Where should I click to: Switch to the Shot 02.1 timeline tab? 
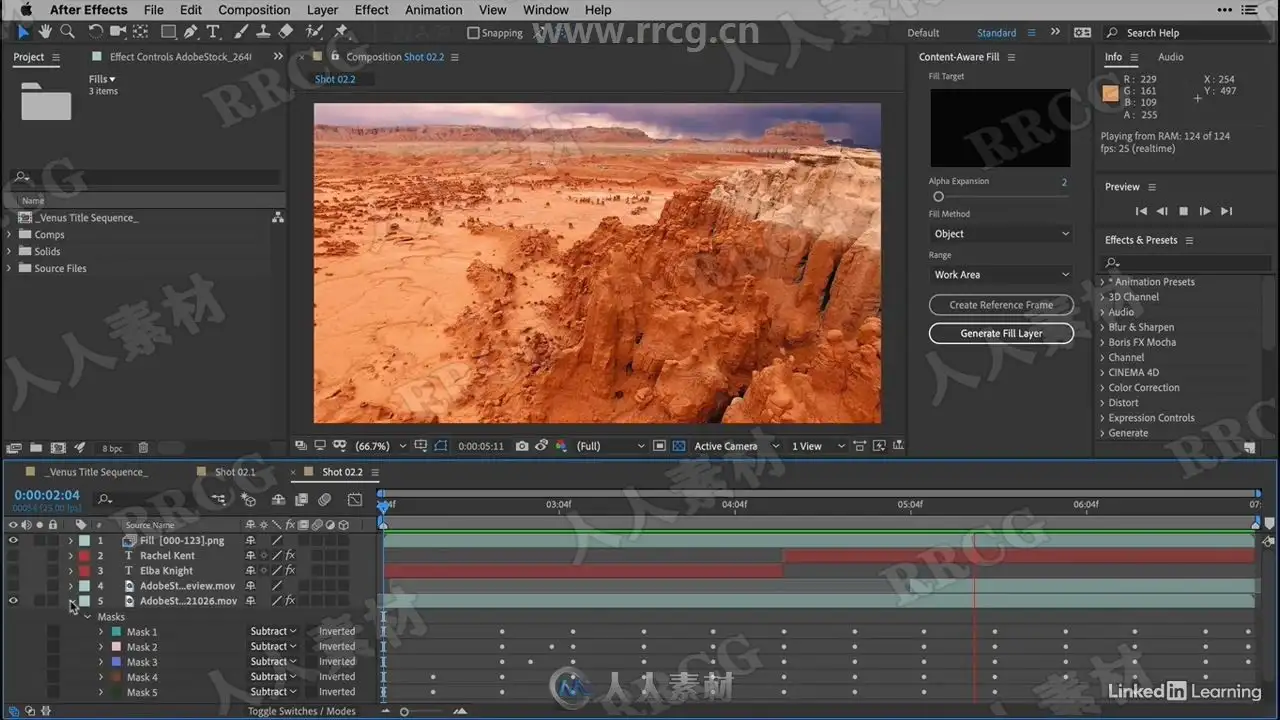tap(235, 472)
